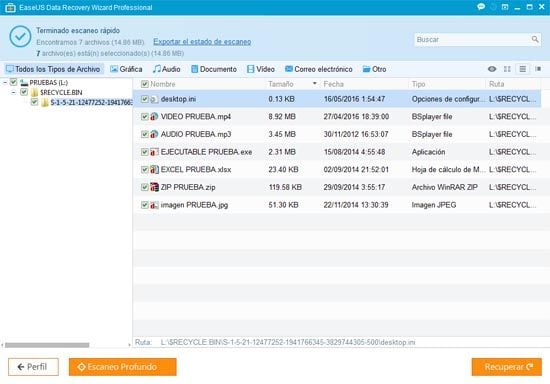Switch to thumbnail grid view
Viewport: 550px width, 384px height.
pos(507,69)
